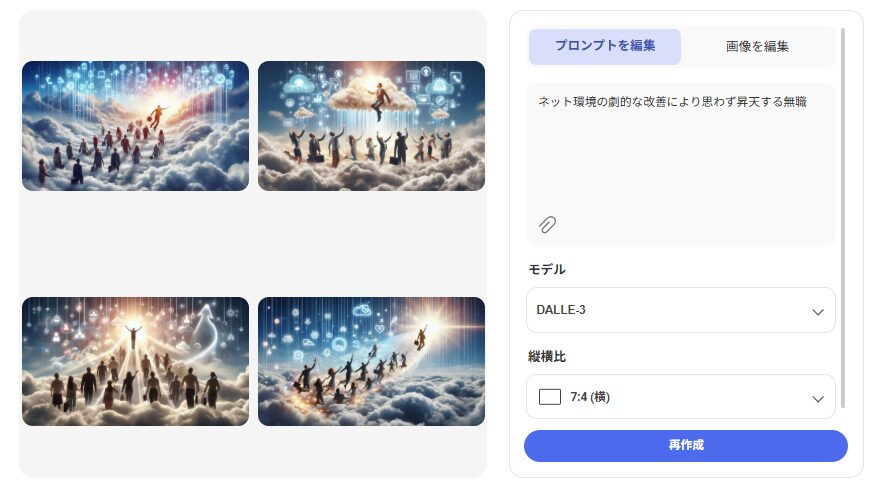Switch to the 画像を編集 tab

[x=757, y=46]
